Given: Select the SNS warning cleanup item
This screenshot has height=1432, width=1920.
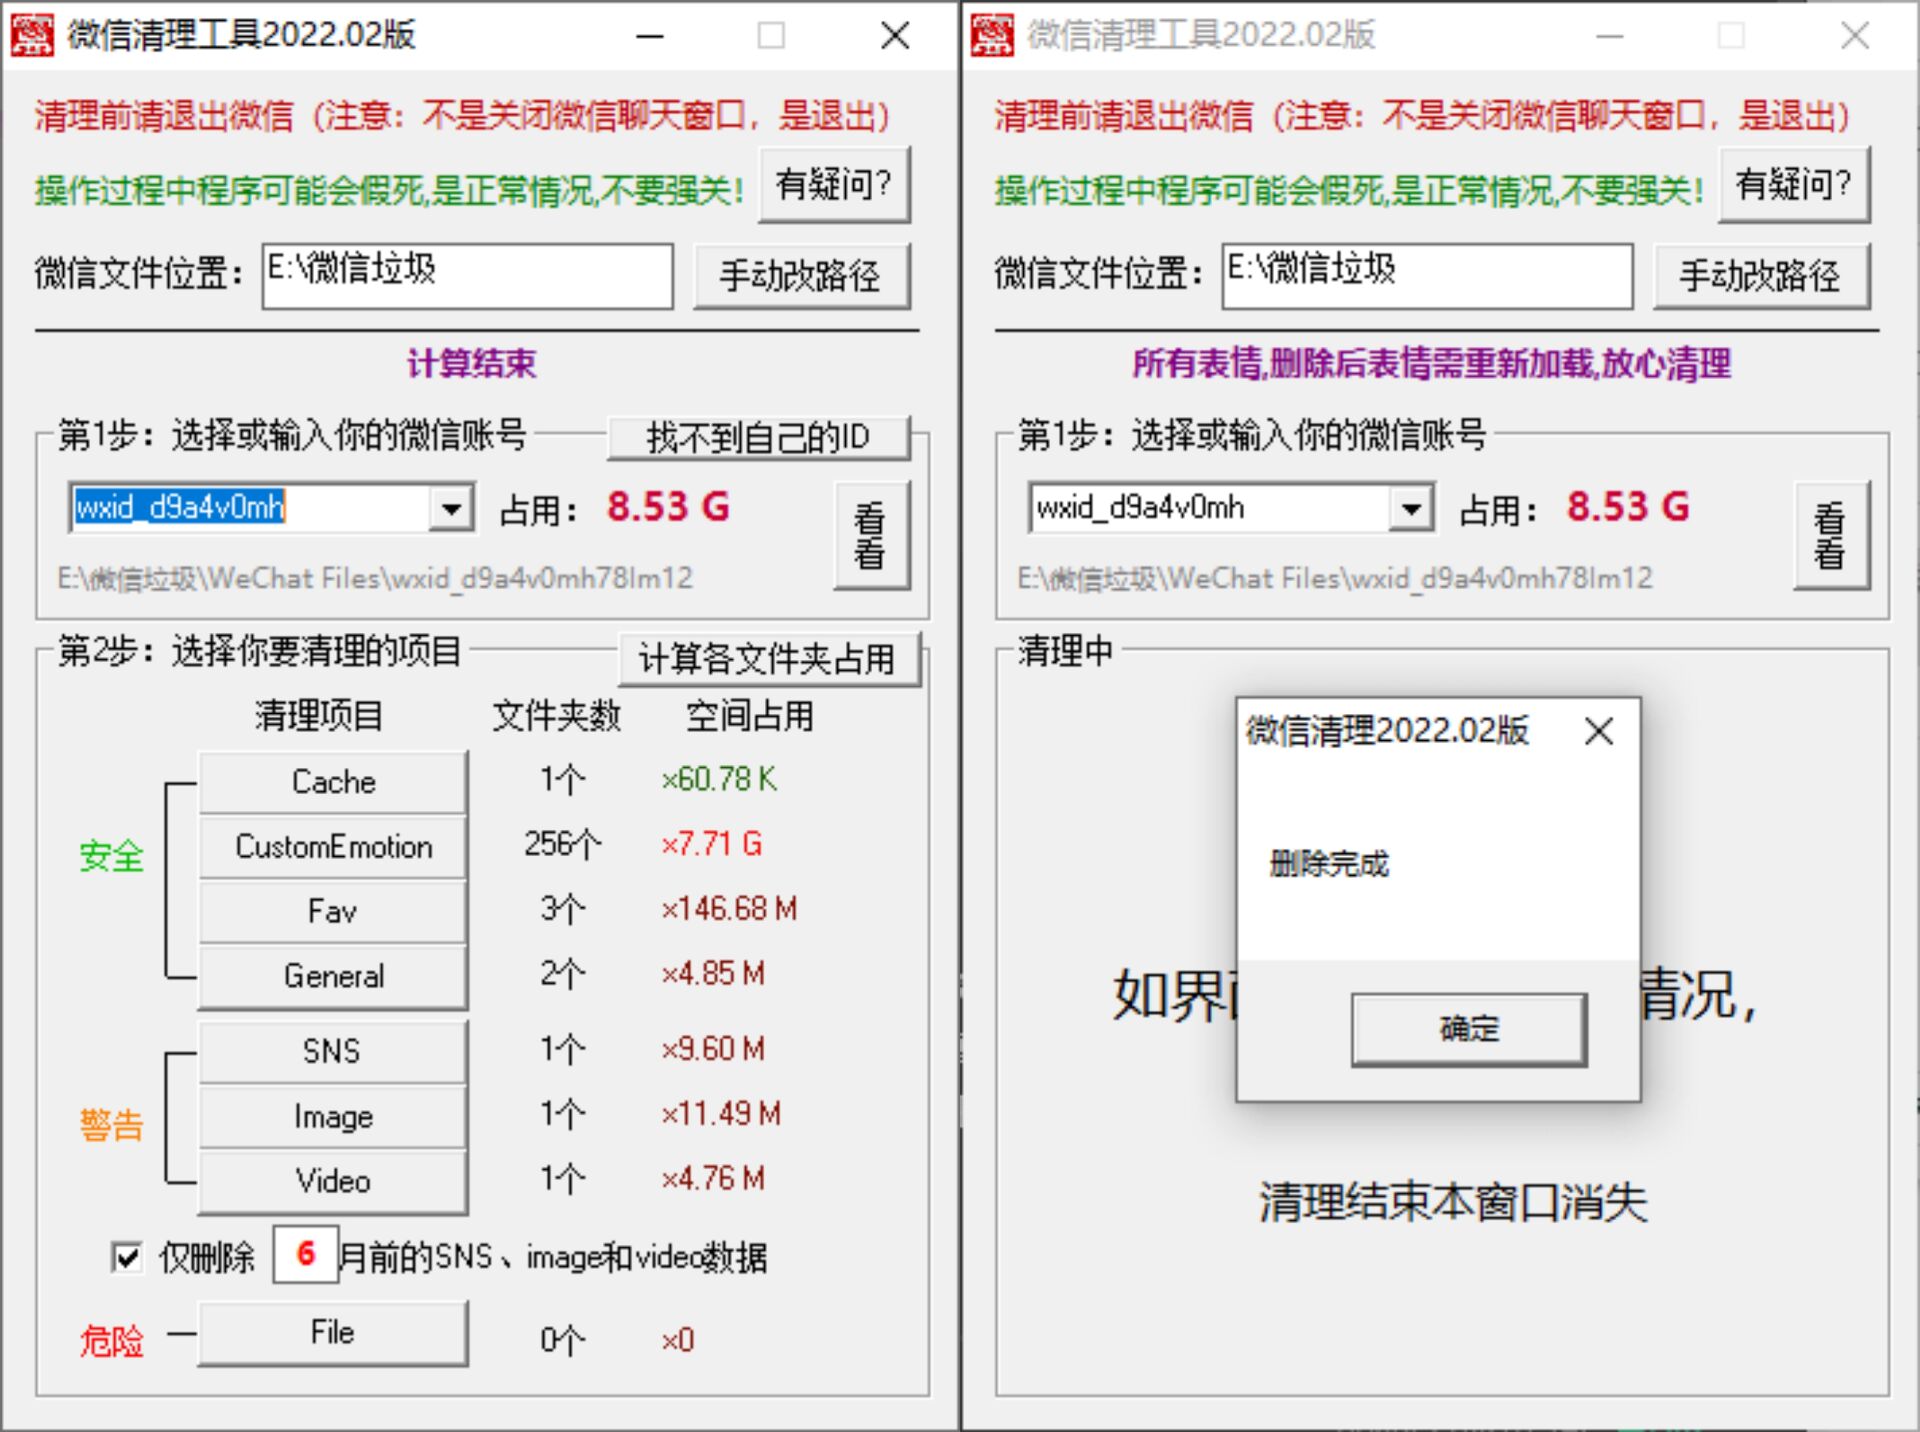Looking at the screenshot, I should coord(333,1051).
